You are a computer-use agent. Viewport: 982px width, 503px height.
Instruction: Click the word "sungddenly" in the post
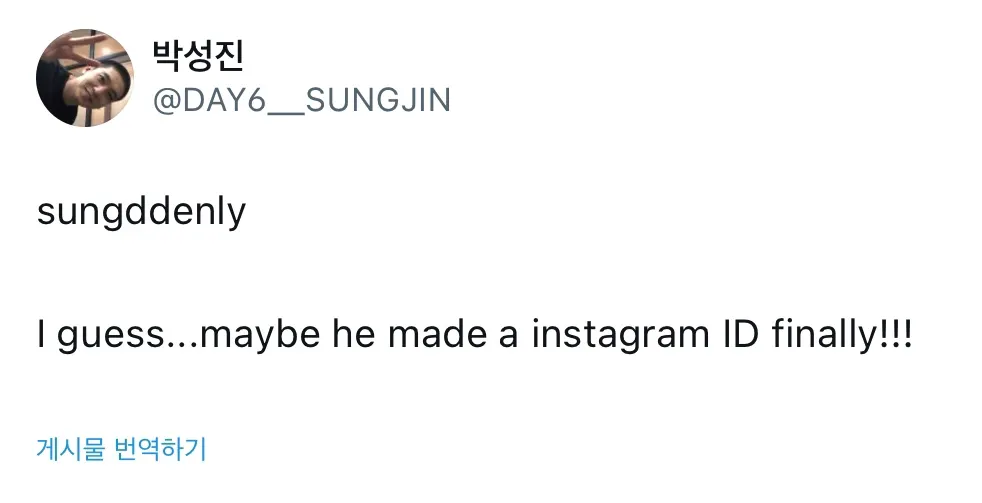[141, 215]
